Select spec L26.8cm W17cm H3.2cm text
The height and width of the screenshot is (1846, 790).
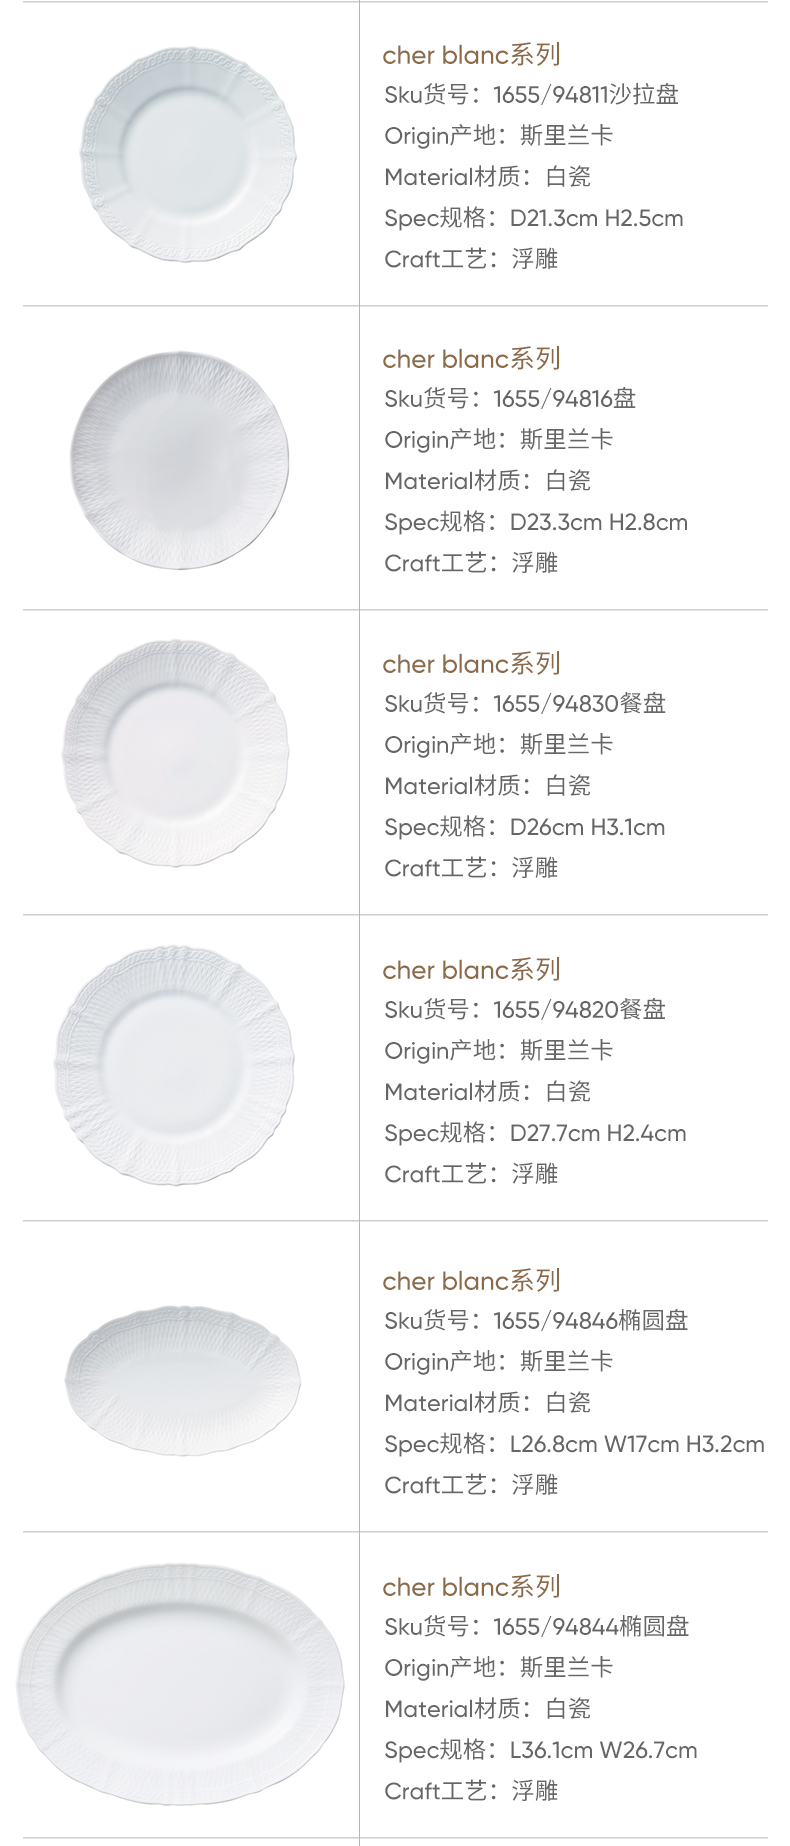pyautogui.click(x=574, y=1444)
